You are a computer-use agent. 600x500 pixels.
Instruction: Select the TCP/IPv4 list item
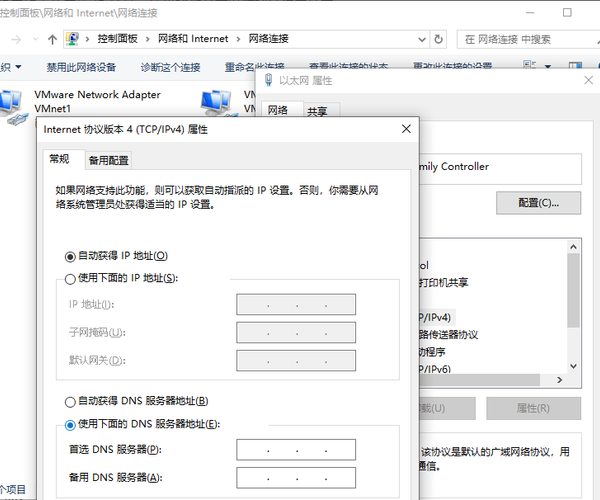(435, 317)
